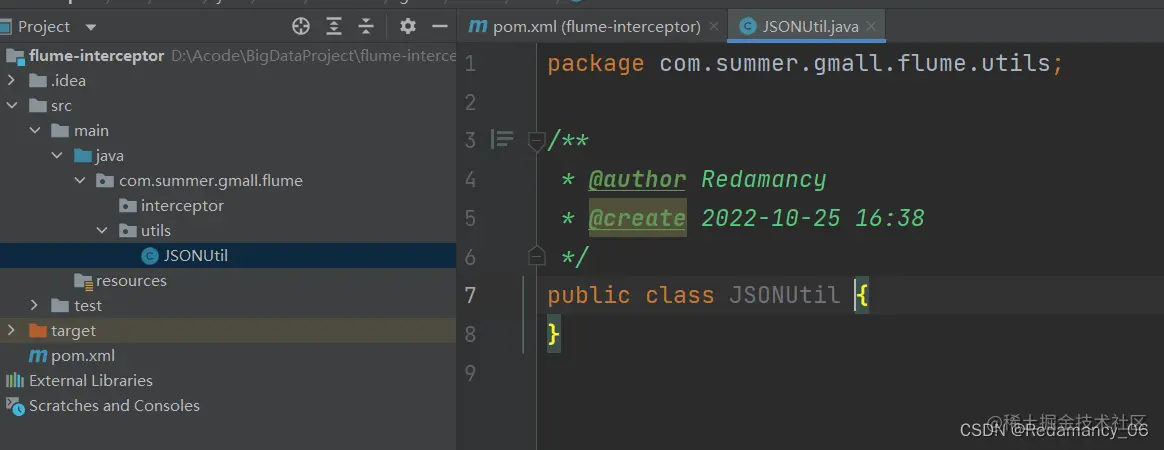Expand the target folder
Screen dimensions: 1164x450
11,330
